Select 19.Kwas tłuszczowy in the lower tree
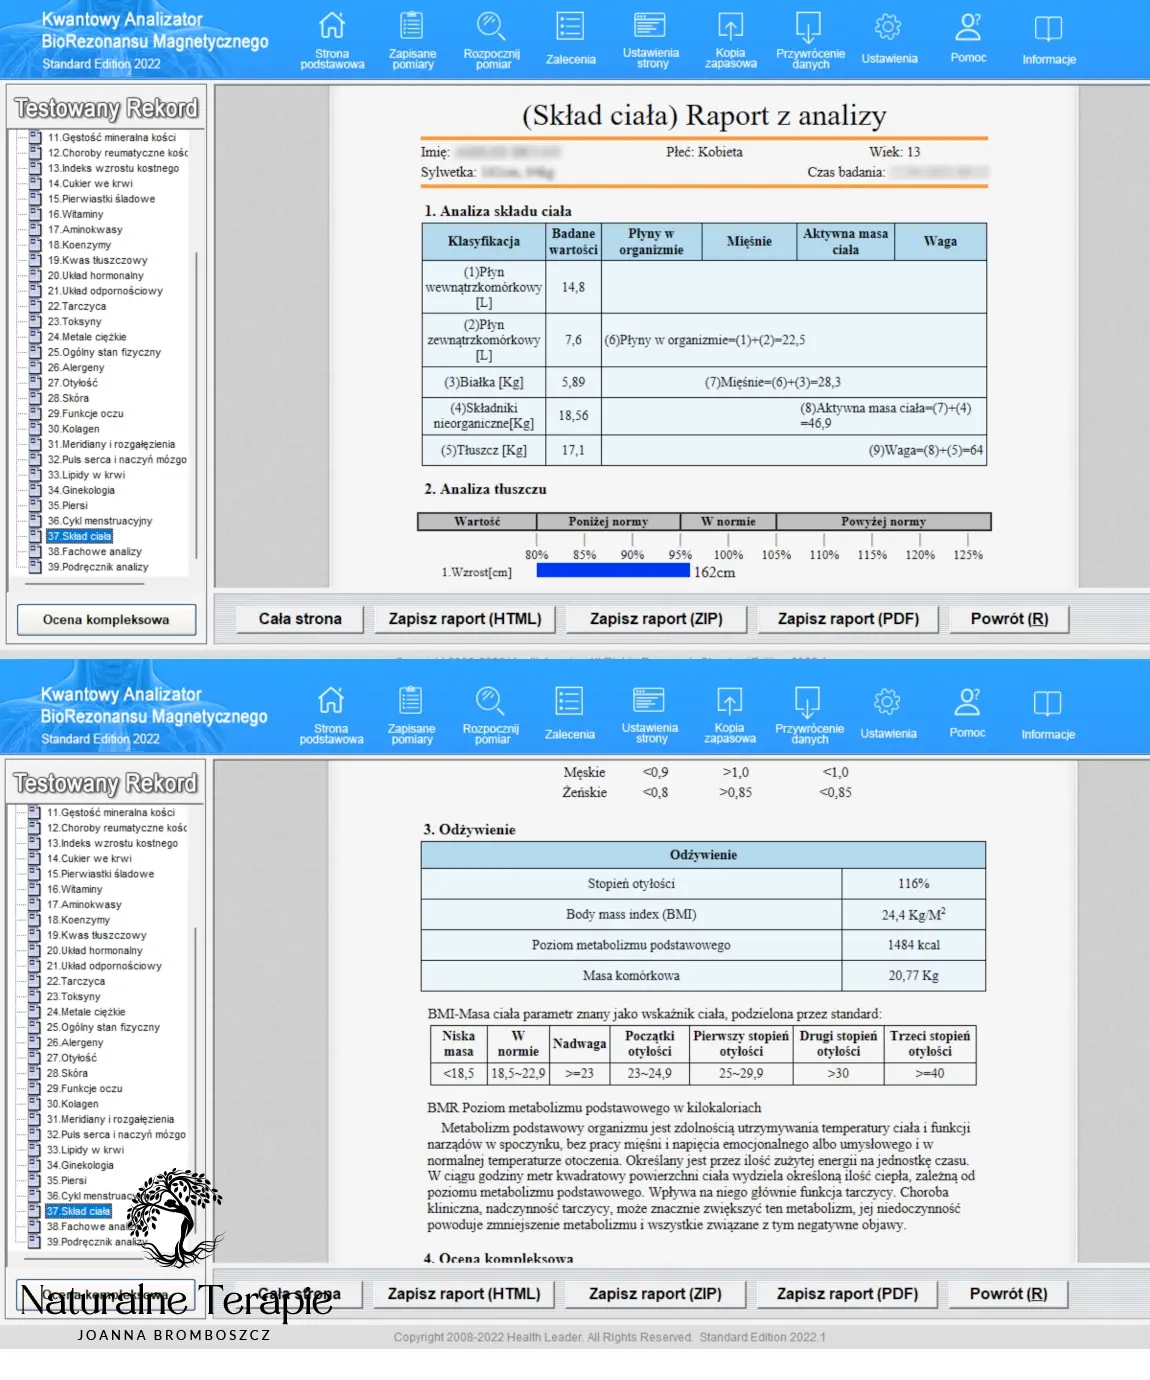Image resolution: width=1150 pixels, height=1380 pixels. (x=96, y=936)
